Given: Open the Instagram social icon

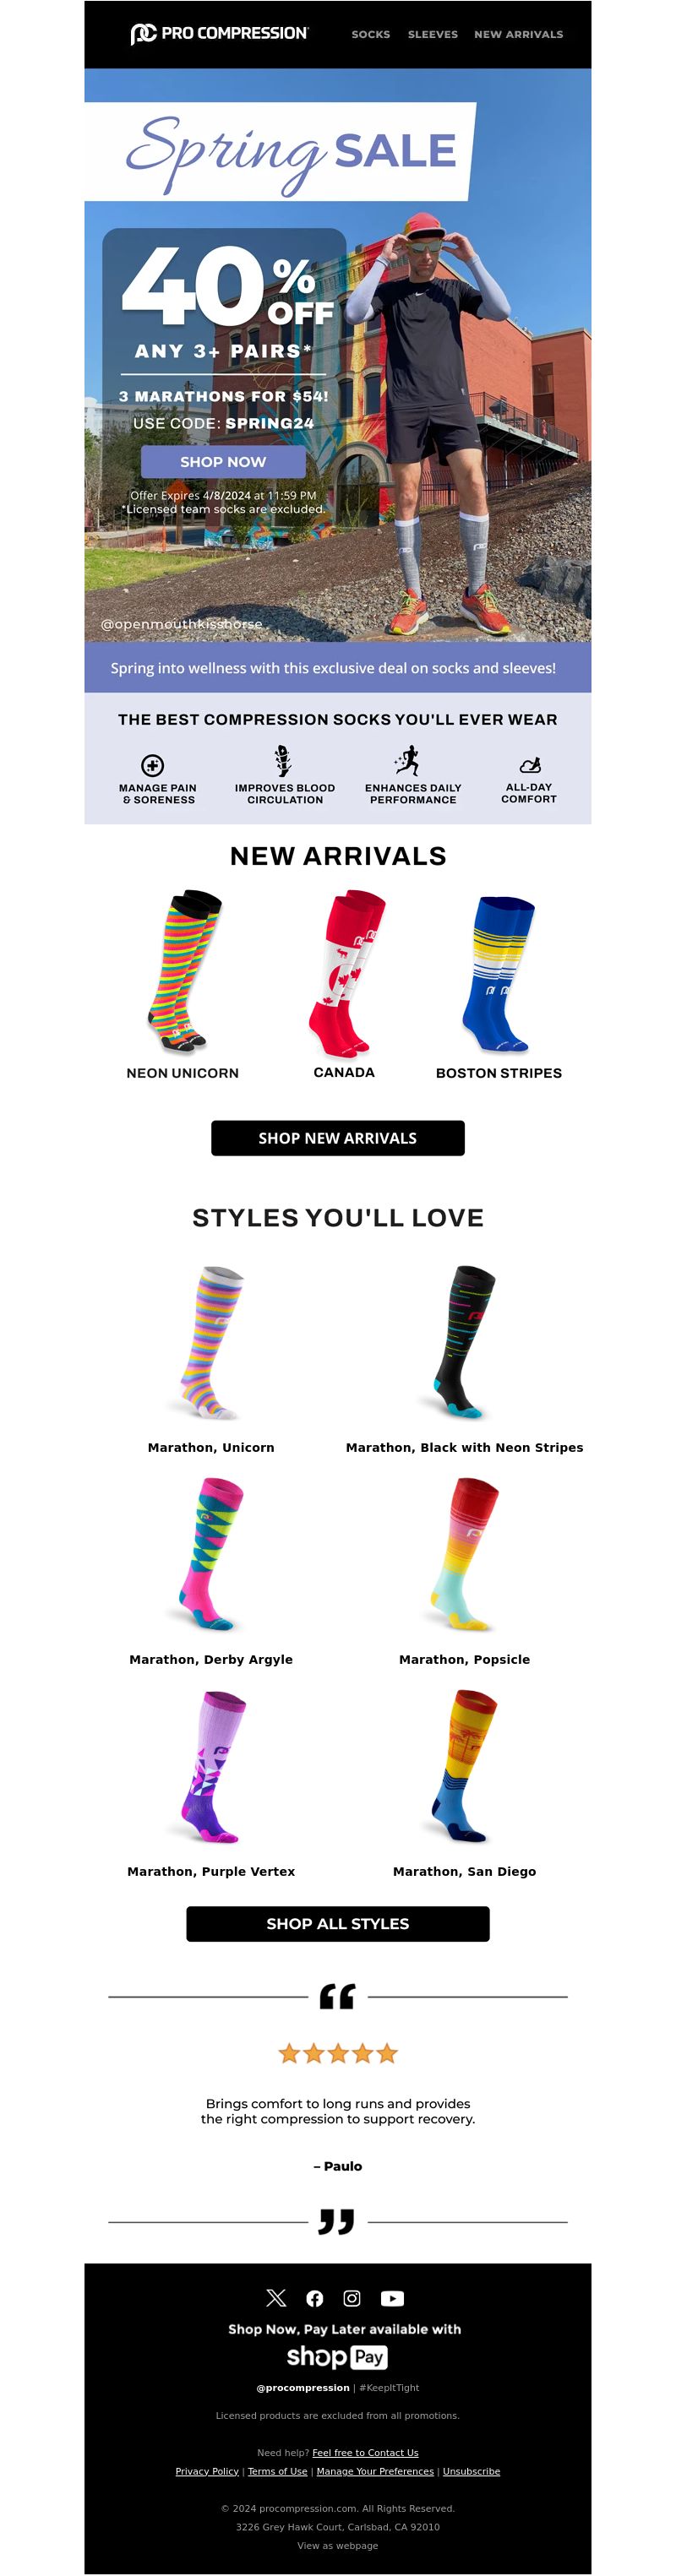Looking at the screenshot, I should 352,2298.
